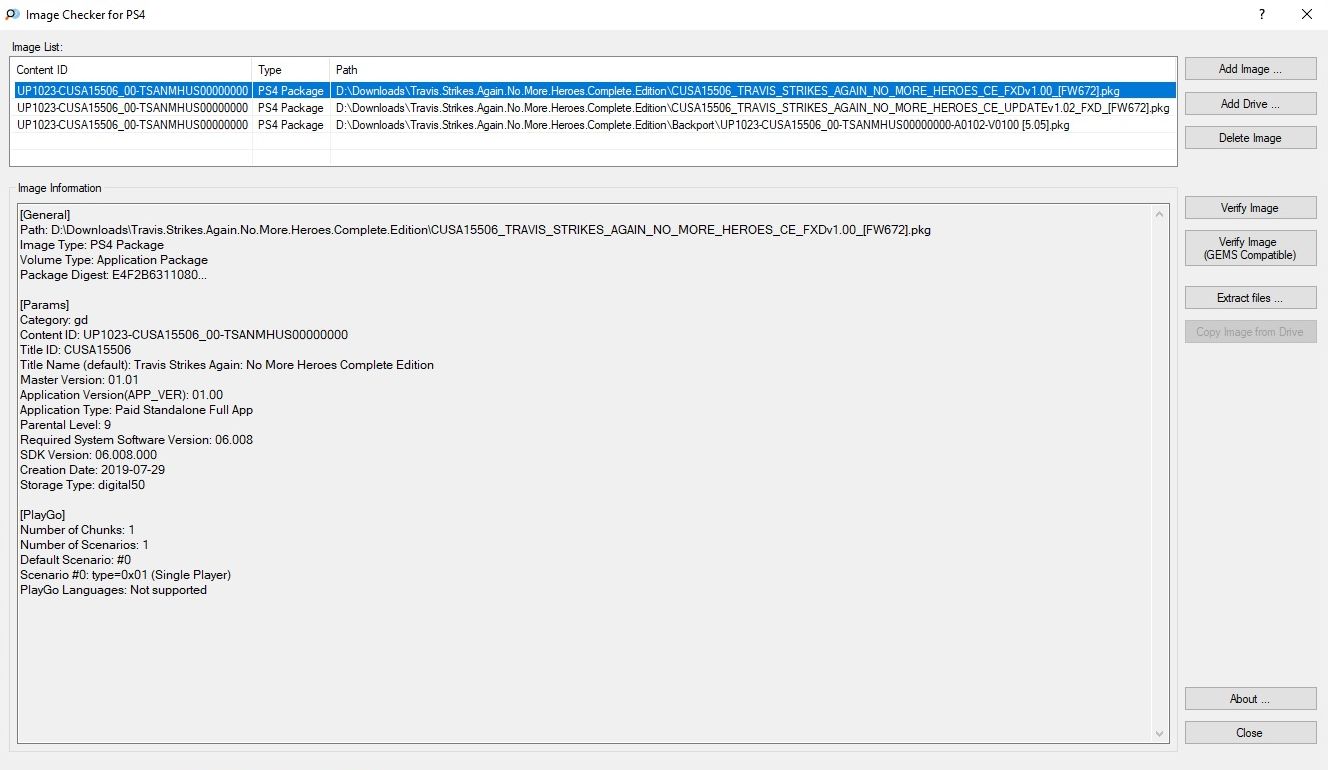Click the Parental Level: 9 line
1328x770 pixels.
[x=65, y=425]
